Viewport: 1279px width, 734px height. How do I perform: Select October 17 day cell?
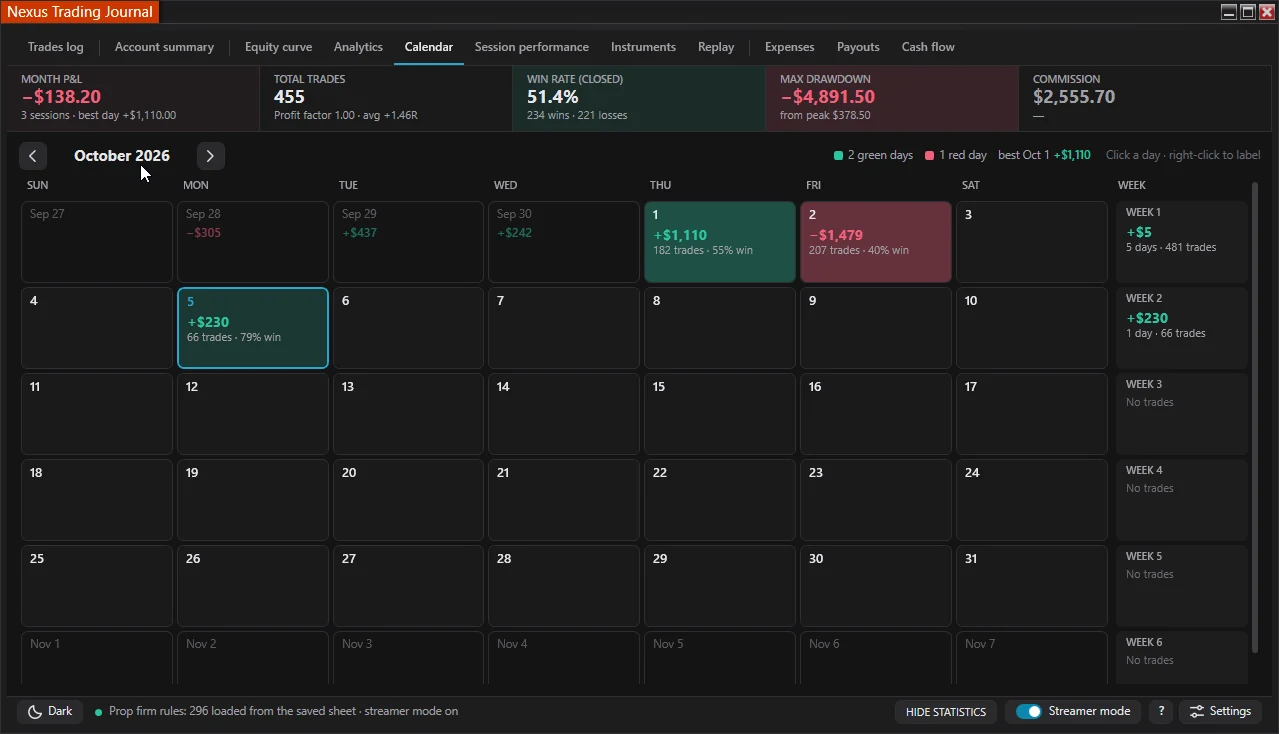tap(1032, 414)
